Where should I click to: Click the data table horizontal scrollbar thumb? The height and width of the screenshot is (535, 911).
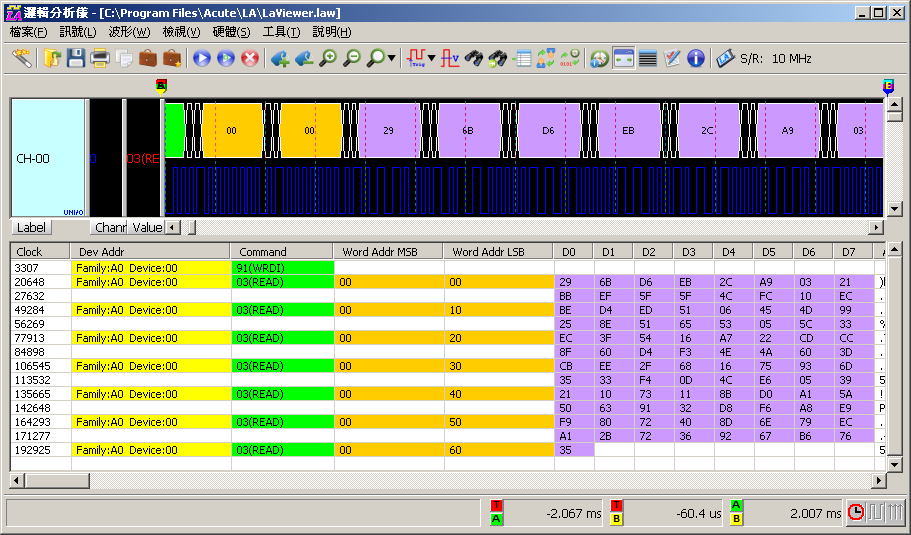pos(57,480)
